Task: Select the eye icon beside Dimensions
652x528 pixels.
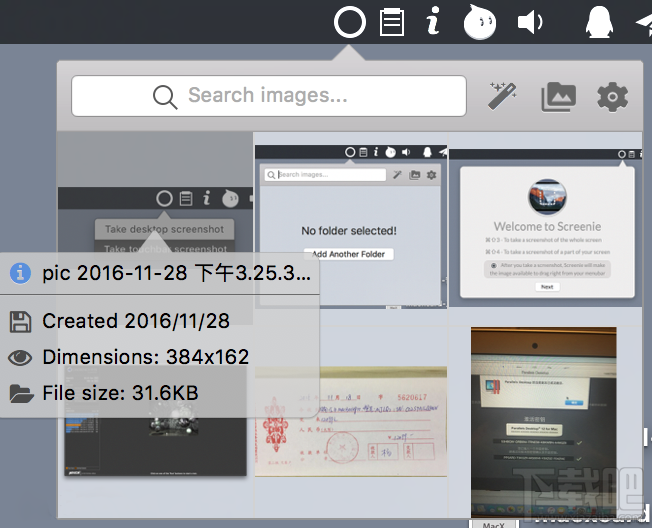Action: pos(20,358)
